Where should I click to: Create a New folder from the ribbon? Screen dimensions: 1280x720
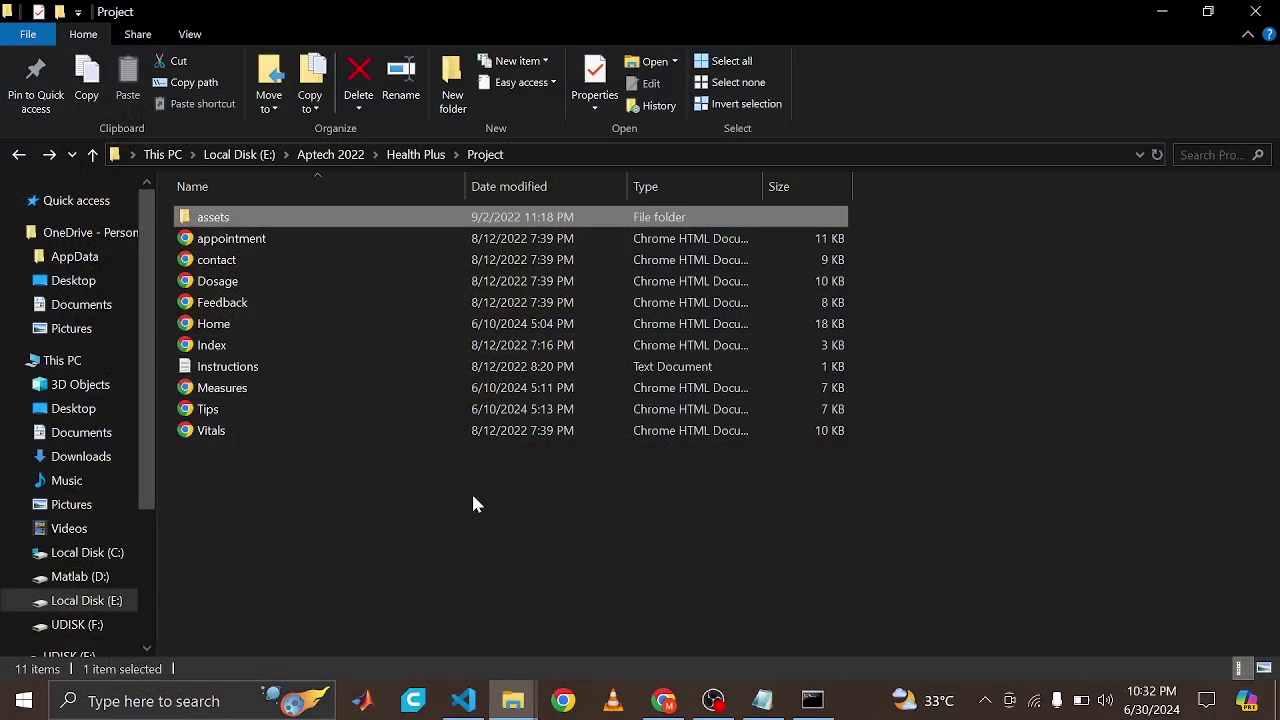click(452, 84)
